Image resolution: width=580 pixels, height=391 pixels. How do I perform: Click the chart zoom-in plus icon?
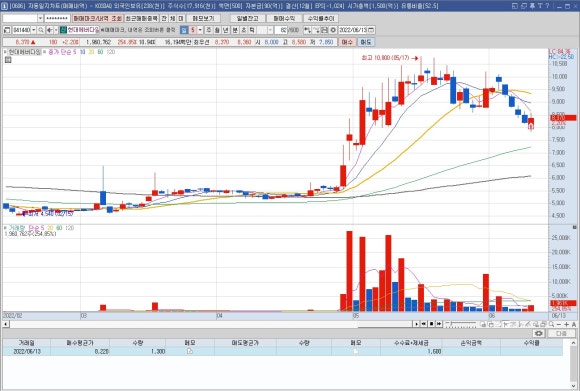tap(566, 324)
